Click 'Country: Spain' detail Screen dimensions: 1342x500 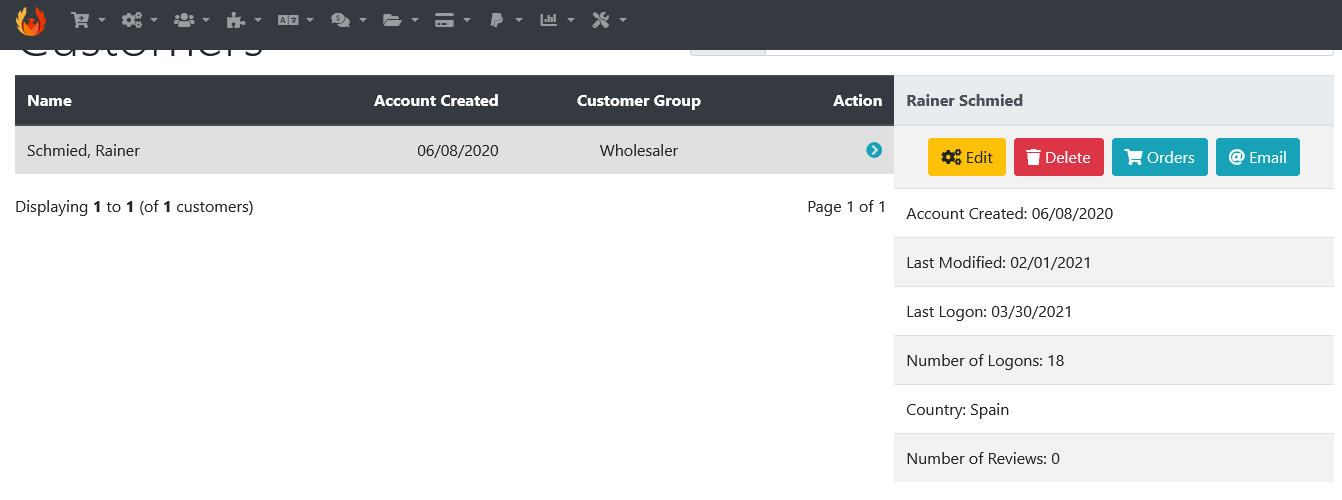pyautogui.click(x=957, y=409)
